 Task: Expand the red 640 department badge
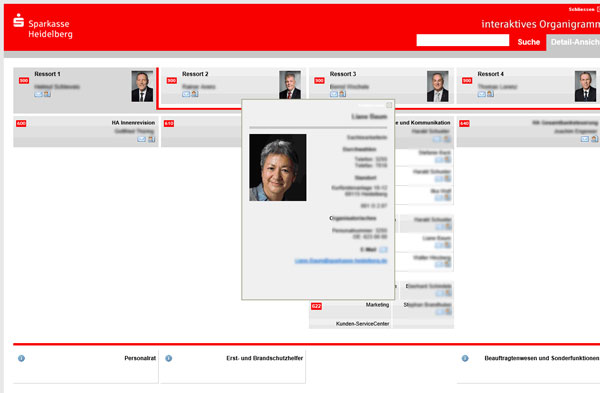tap(464, 124)
